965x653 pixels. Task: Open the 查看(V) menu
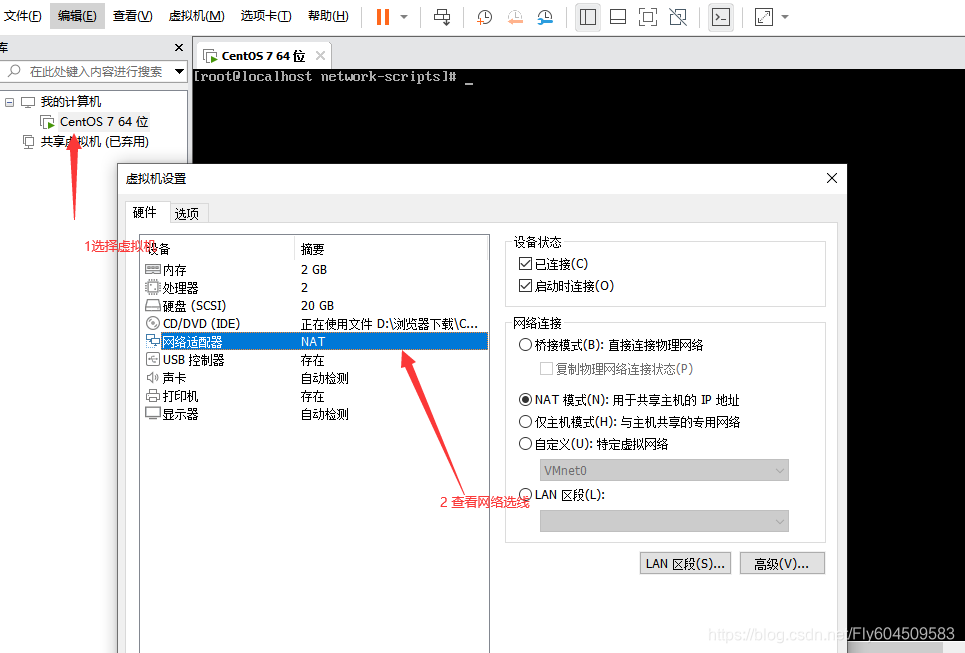pos(132,16)
